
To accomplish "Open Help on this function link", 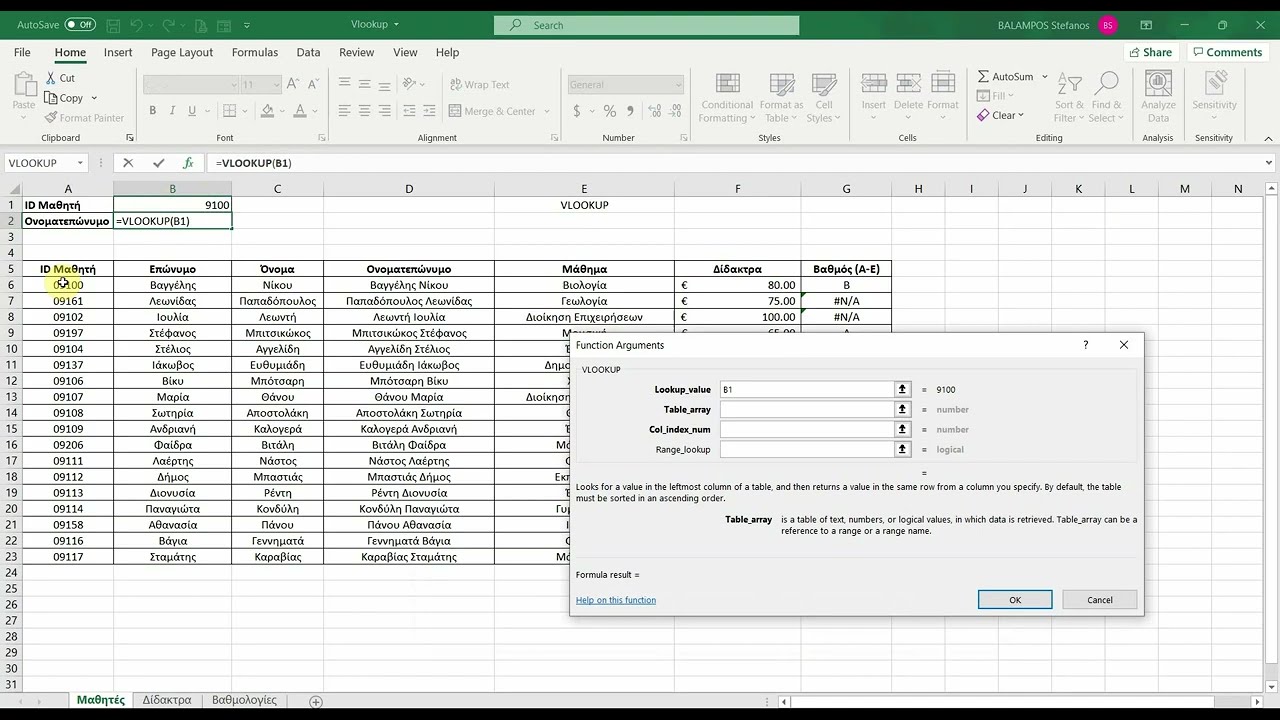I will (x=616, y=600).
